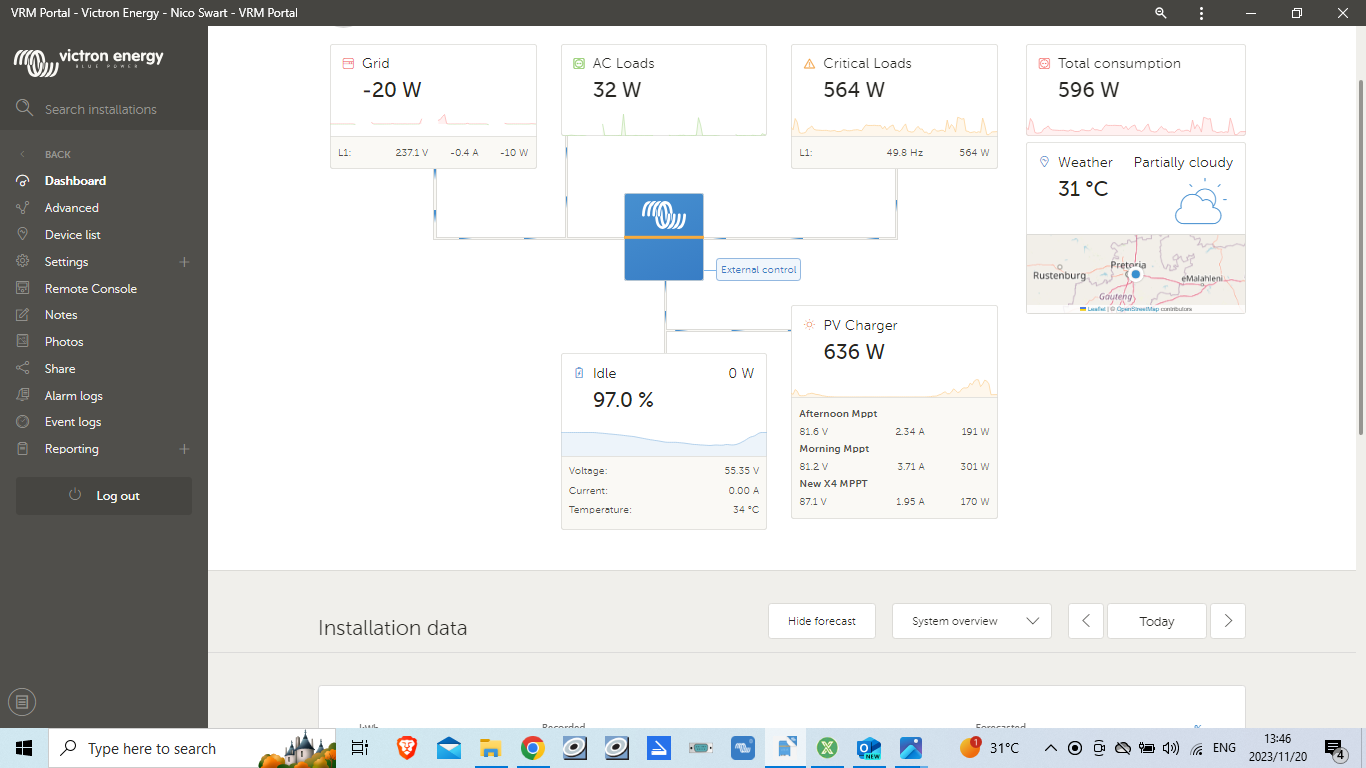Screen dimensions: 1366x768
Task: Open Mail app from taskbar
Action: tap(448, 748)
